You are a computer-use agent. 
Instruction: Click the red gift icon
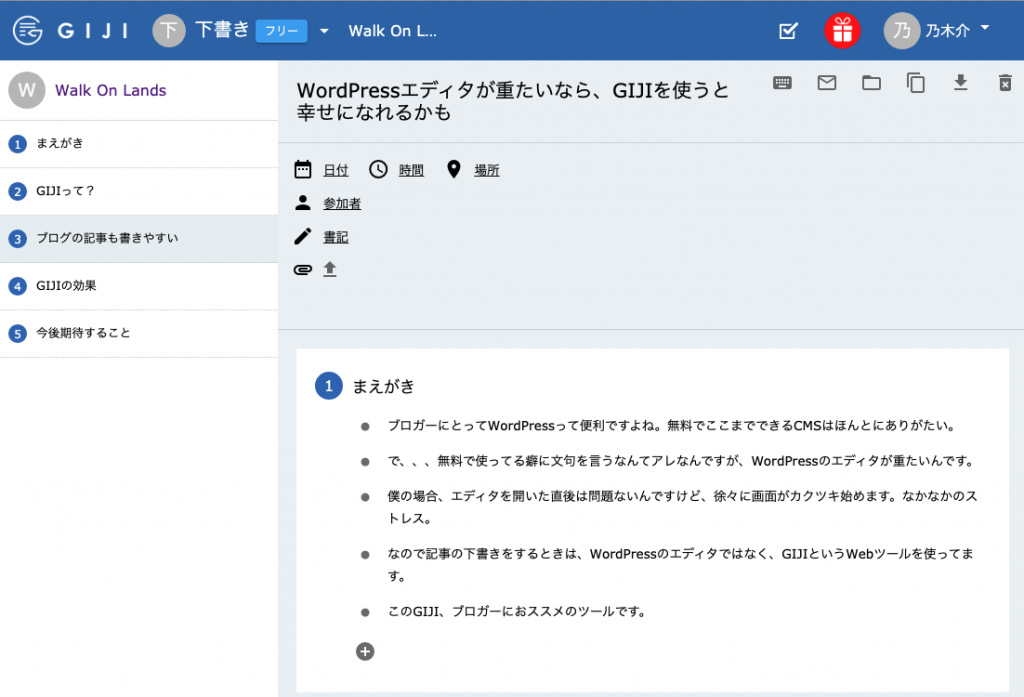842,31
